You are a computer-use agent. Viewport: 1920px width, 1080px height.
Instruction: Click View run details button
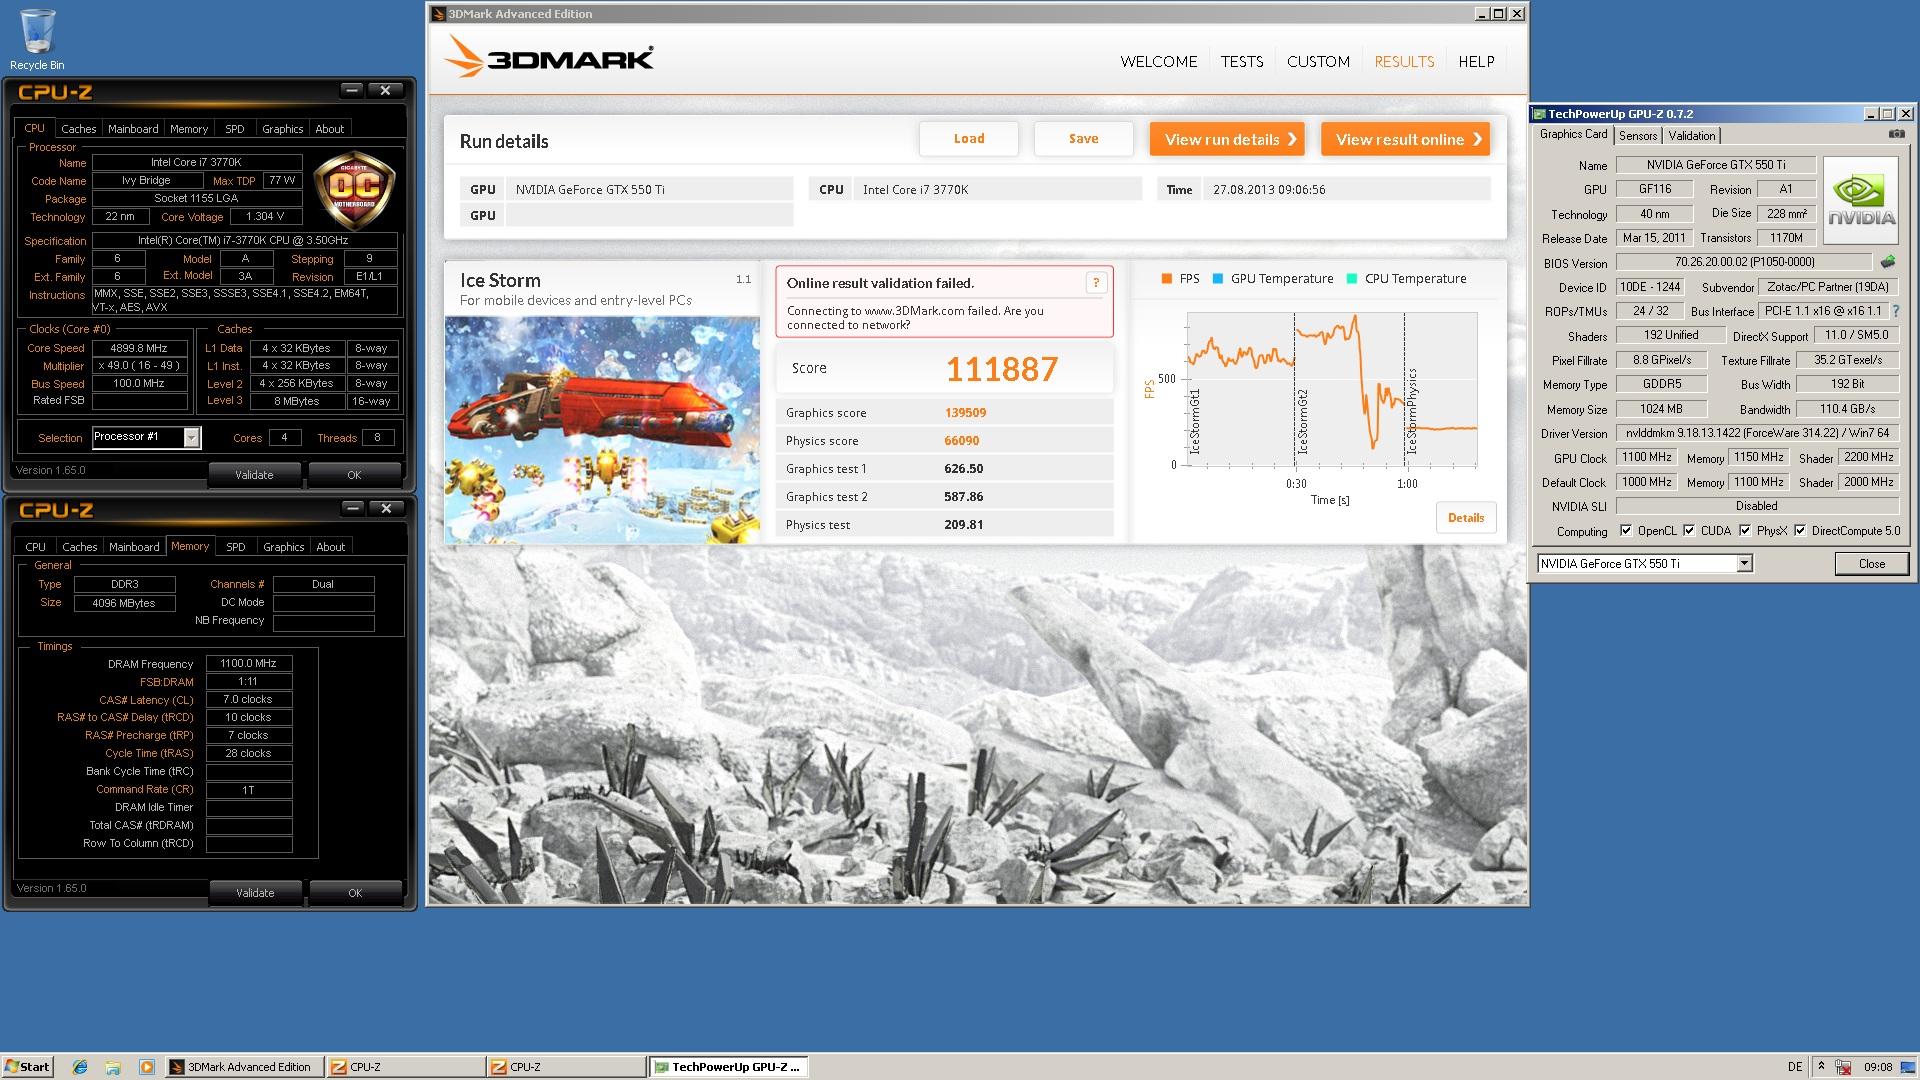[x=1227, y=139]
